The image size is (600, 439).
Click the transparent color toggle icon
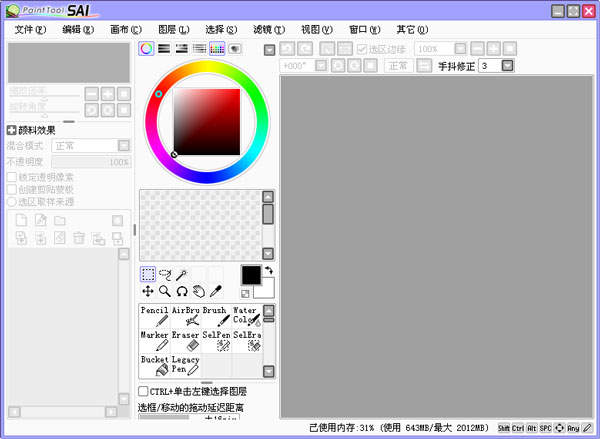point(245,294)
